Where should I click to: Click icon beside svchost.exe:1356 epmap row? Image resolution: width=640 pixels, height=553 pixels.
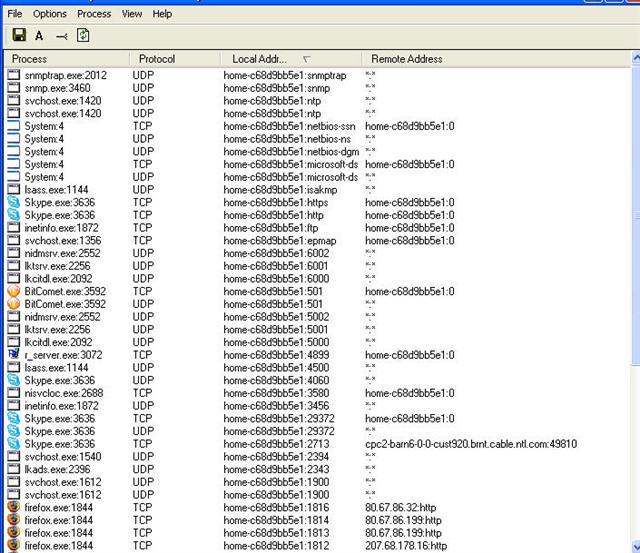[x=13, y=240]
